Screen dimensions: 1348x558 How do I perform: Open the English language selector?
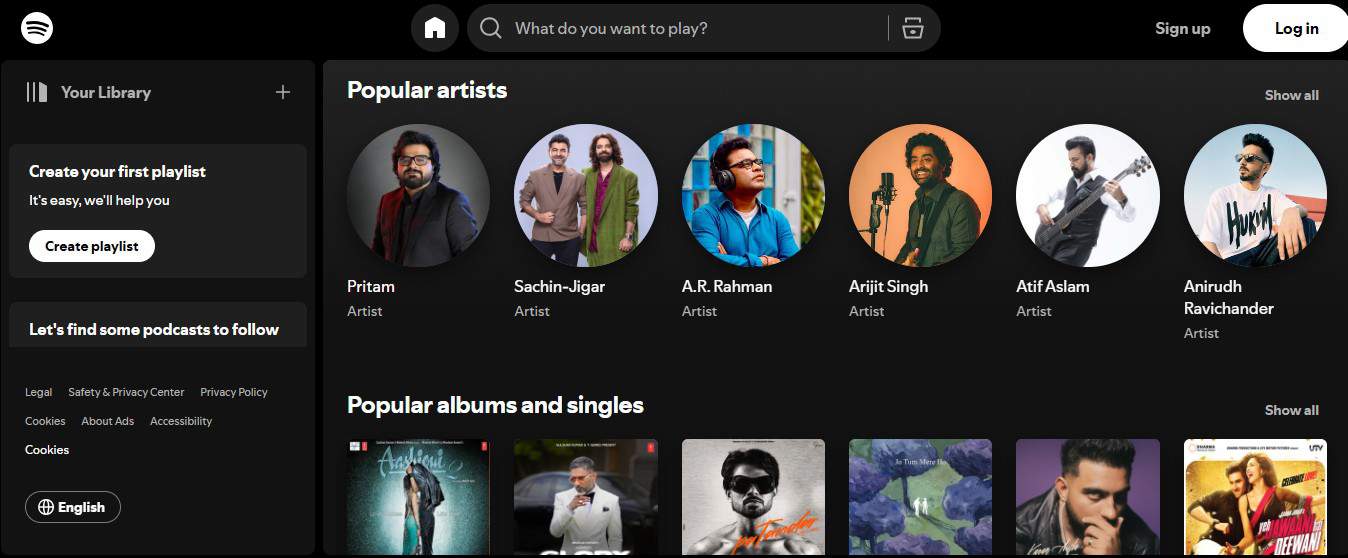click(73, 507)
